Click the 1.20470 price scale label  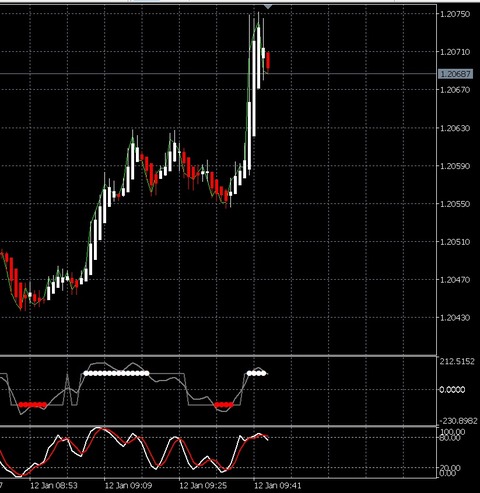coord(455,279)
